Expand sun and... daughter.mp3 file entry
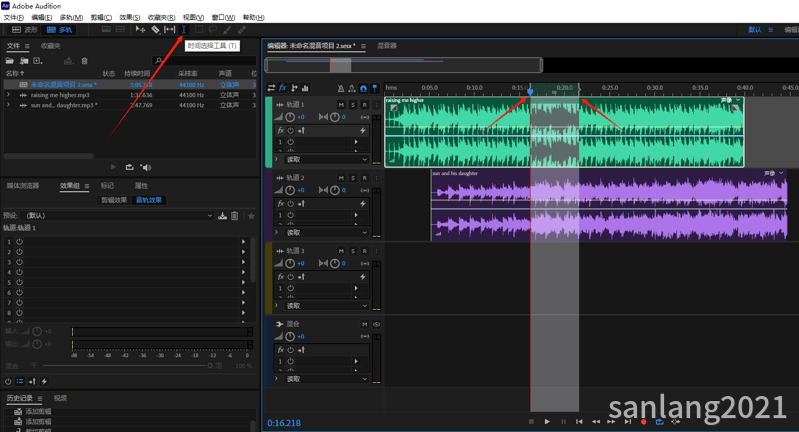The image size is (799, 432). pos(8,105)
